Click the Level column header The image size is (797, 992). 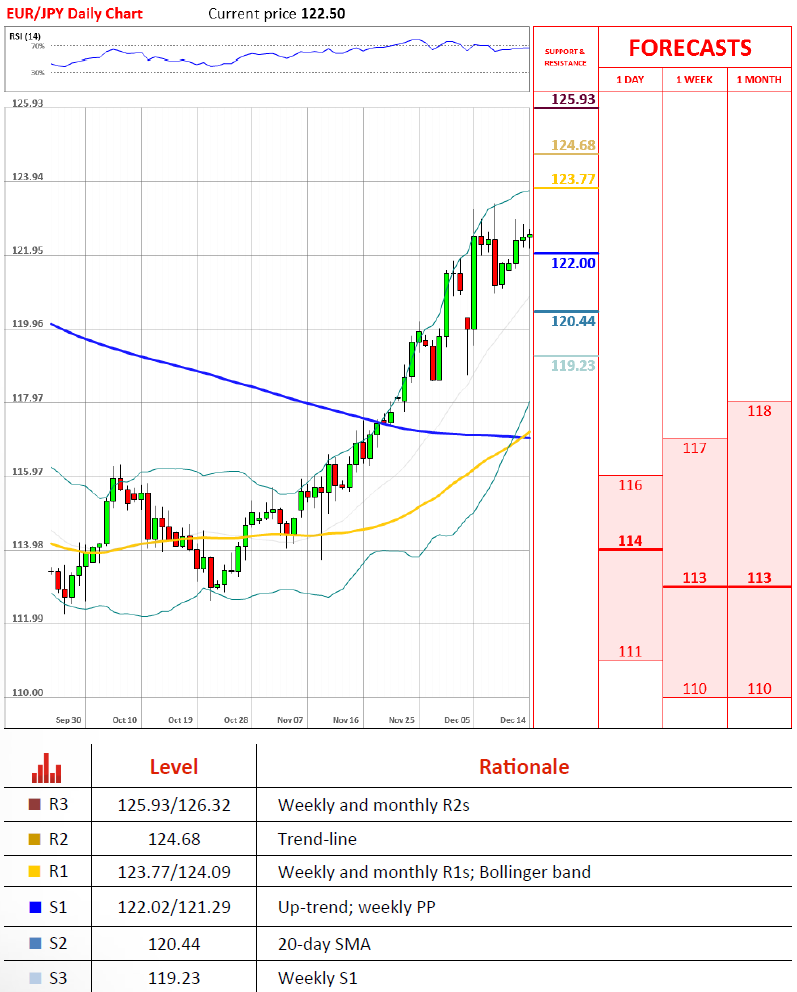pos(174,767)
